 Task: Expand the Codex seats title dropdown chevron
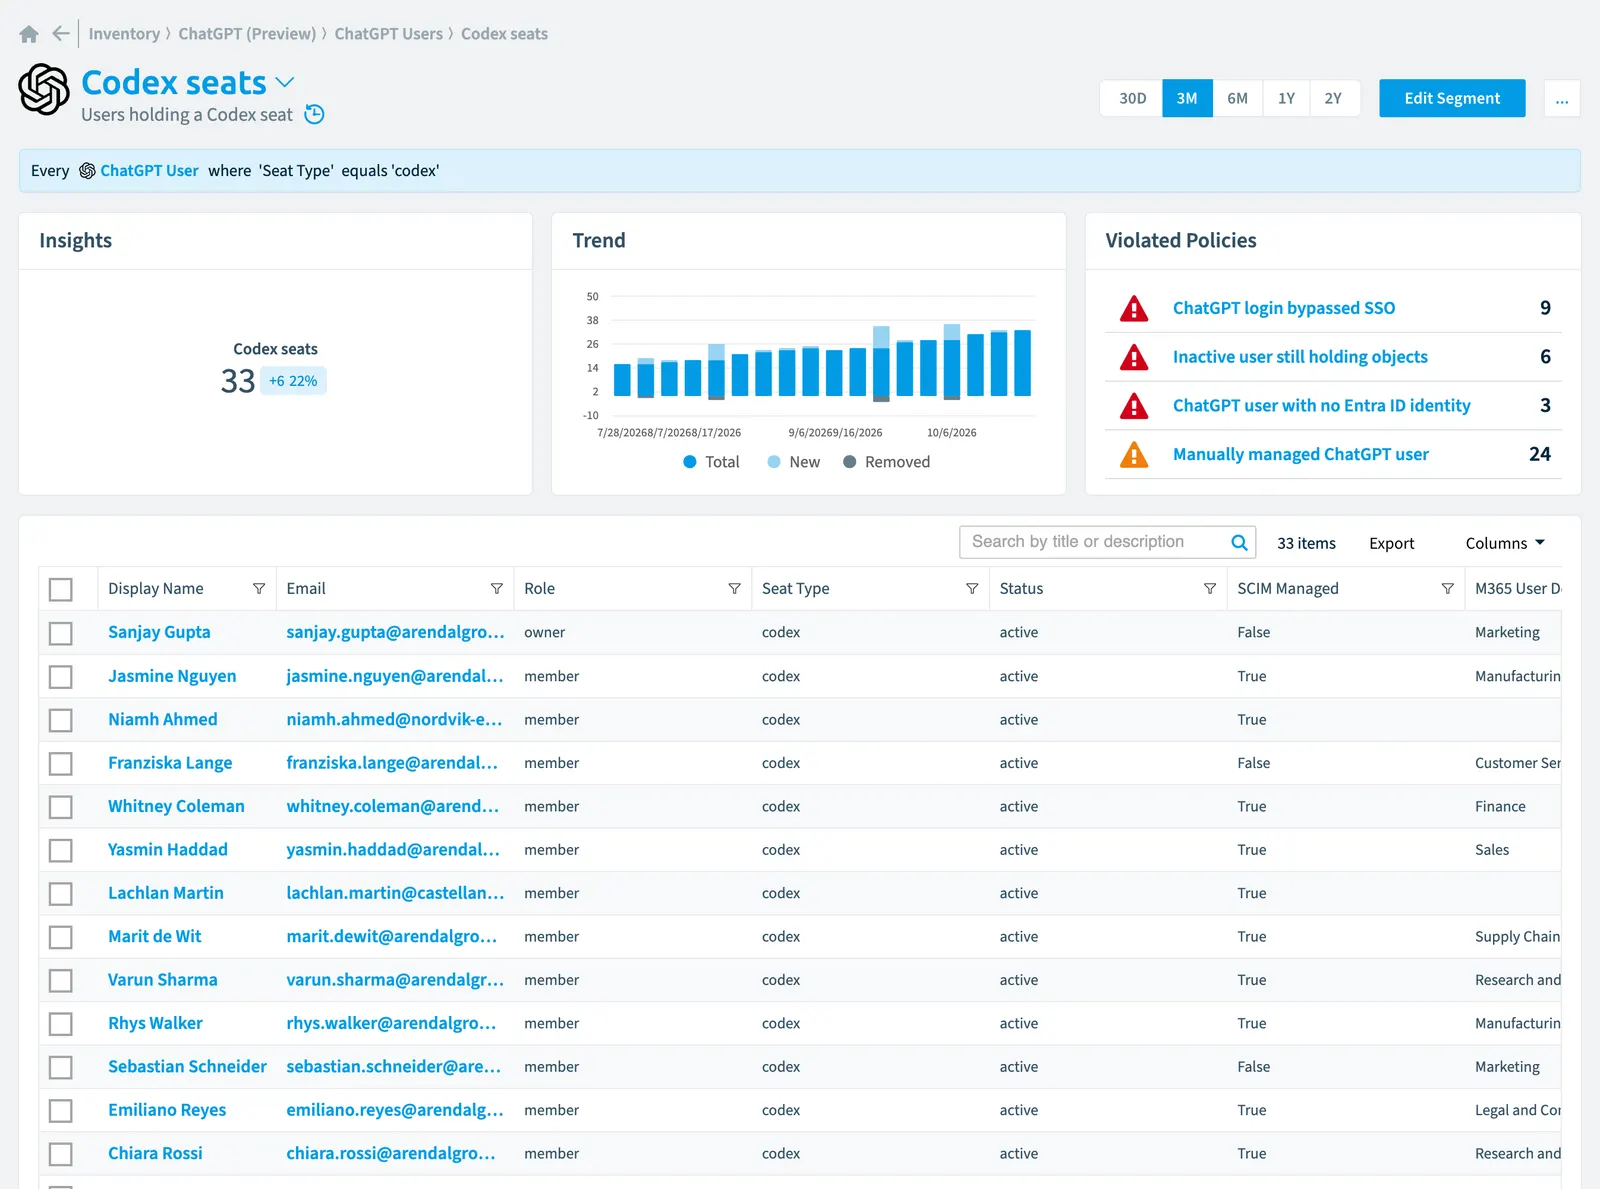(x=285, y=82)
